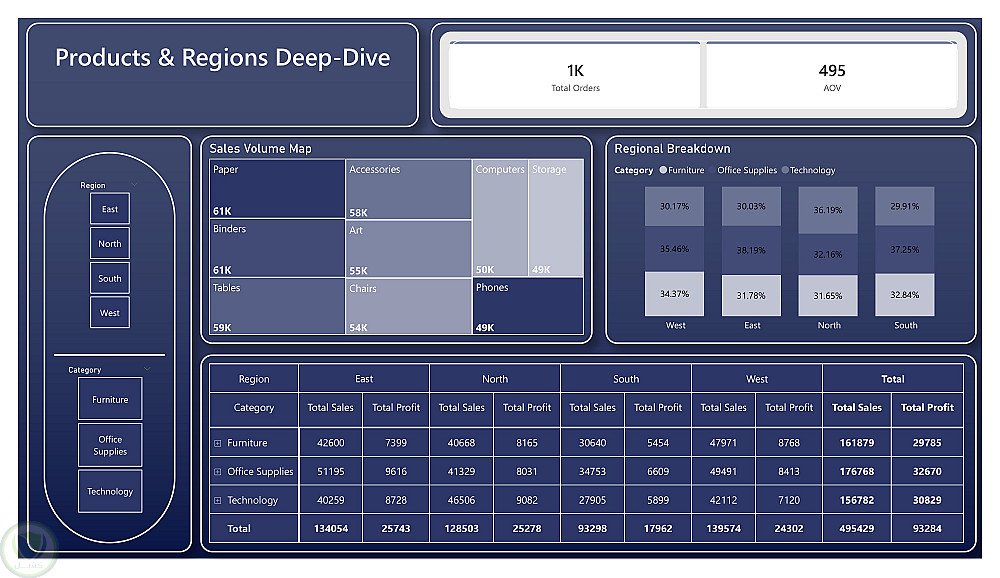
Task: Open the Category slicer chevron dropdown
Action: pyautogui.click(x=147, y=369)
